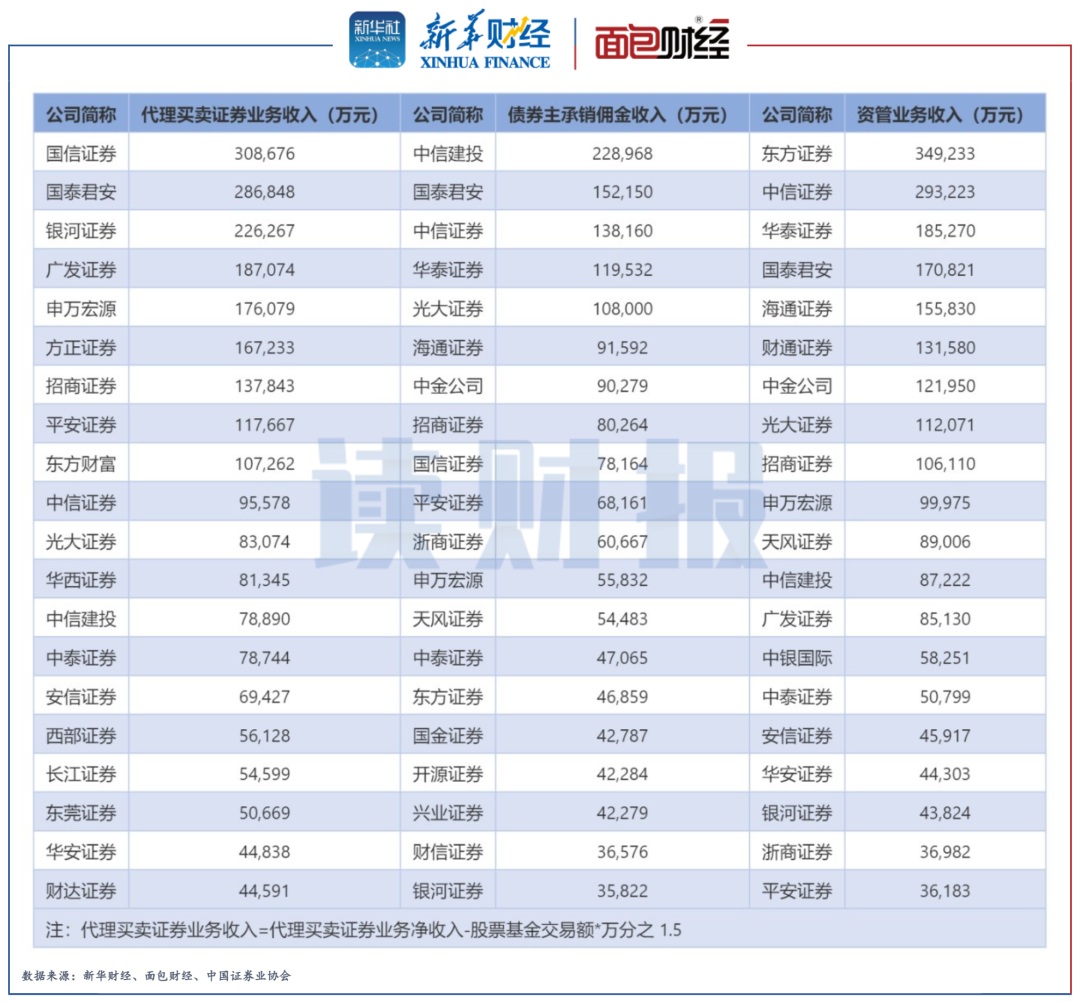Click the value 152,150
The width and height of the screenshot is (1080, 1003).
tap(623, 192)
